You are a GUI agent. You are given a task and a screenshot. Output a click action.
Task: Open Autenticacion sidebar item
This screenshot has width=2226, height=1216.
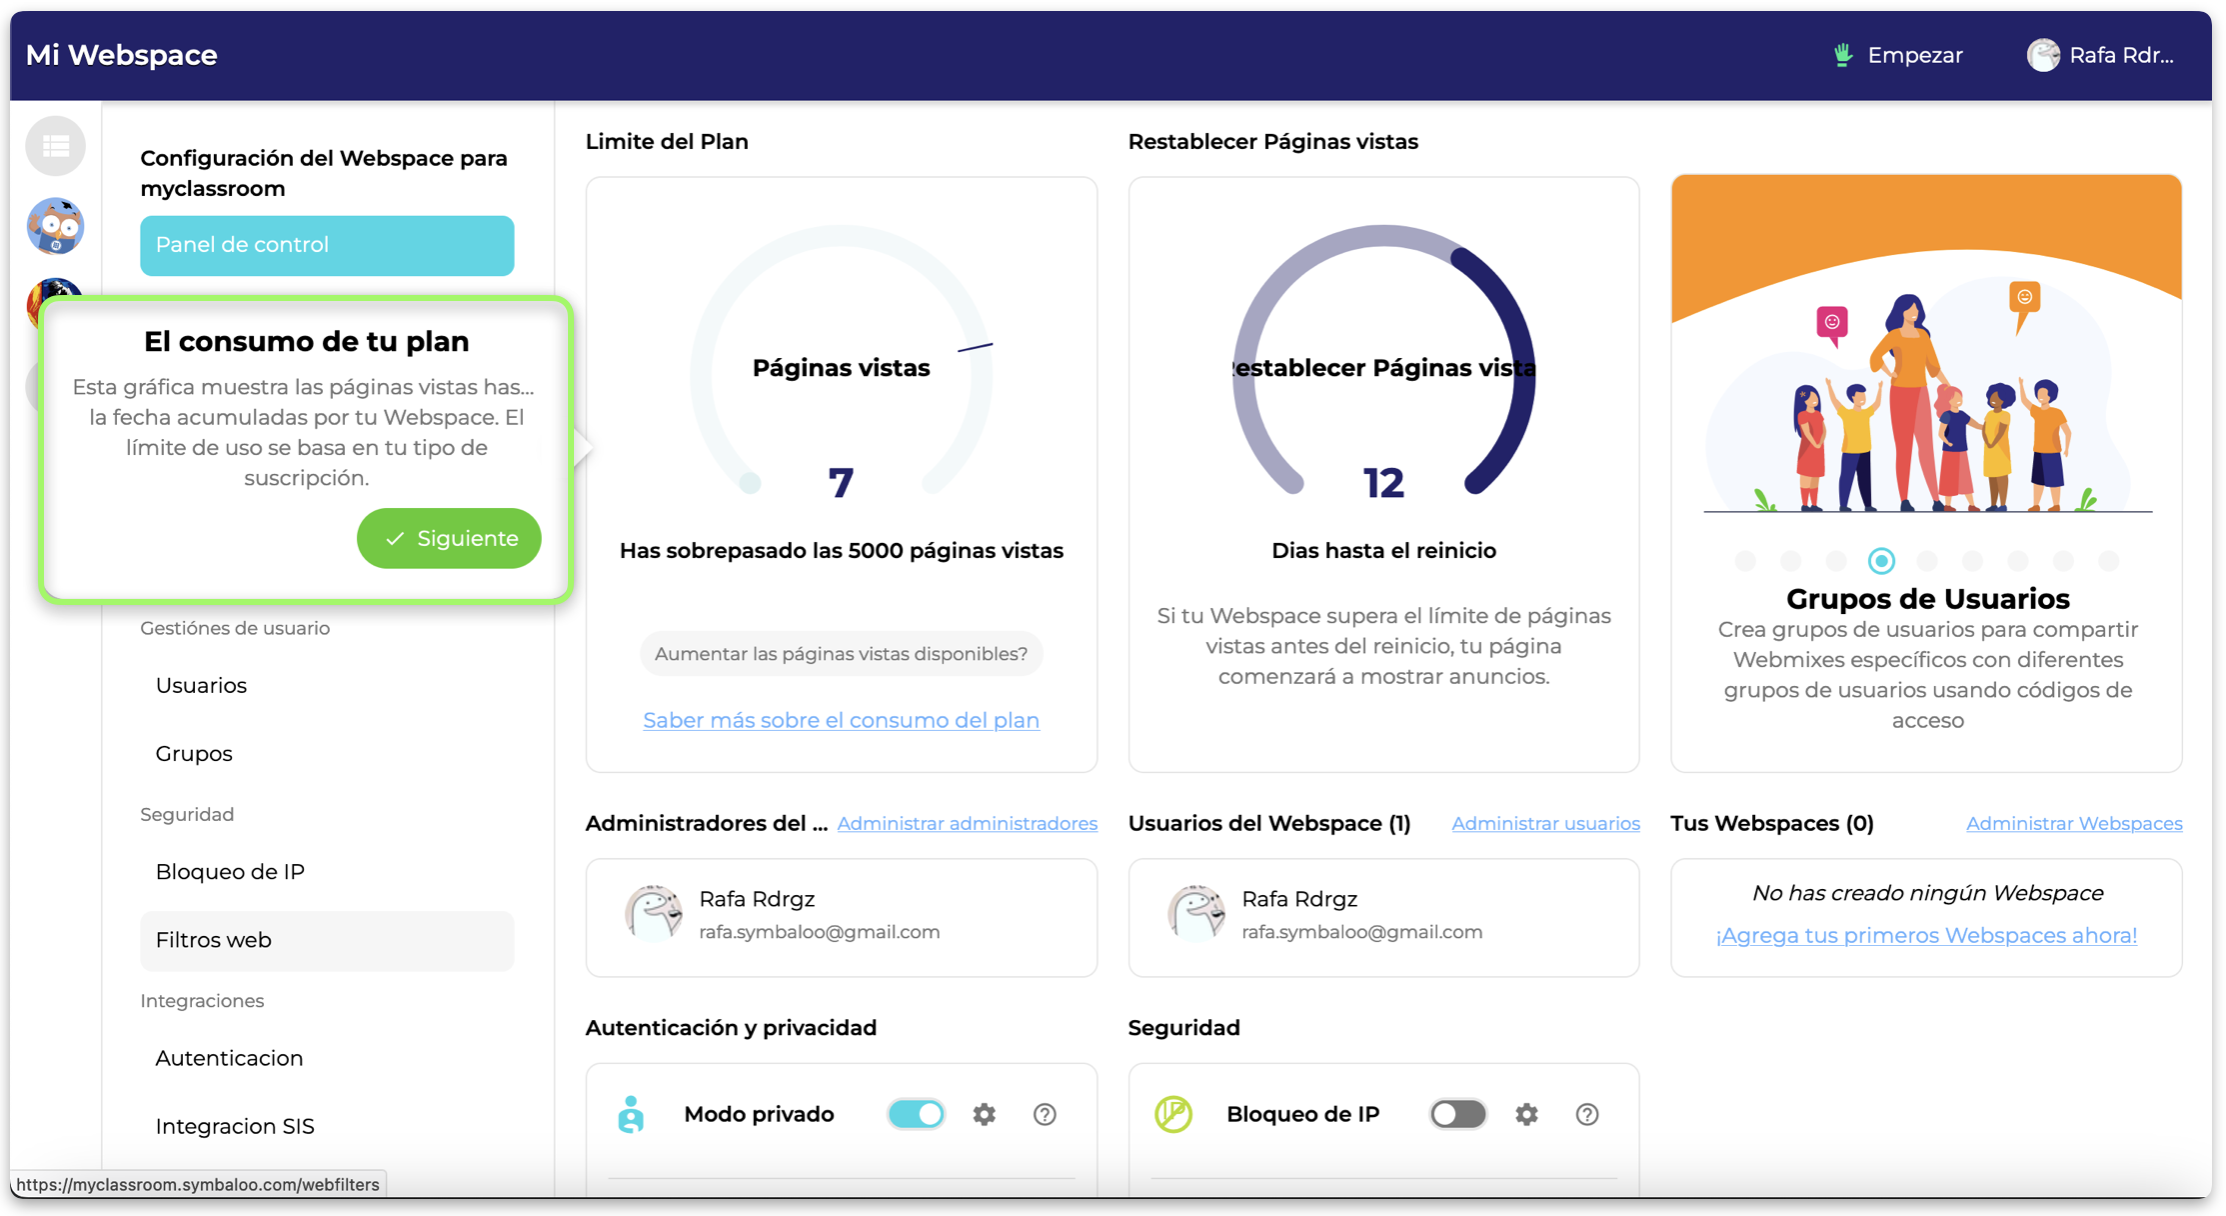pyautogui.click(x=327, y=1058)
